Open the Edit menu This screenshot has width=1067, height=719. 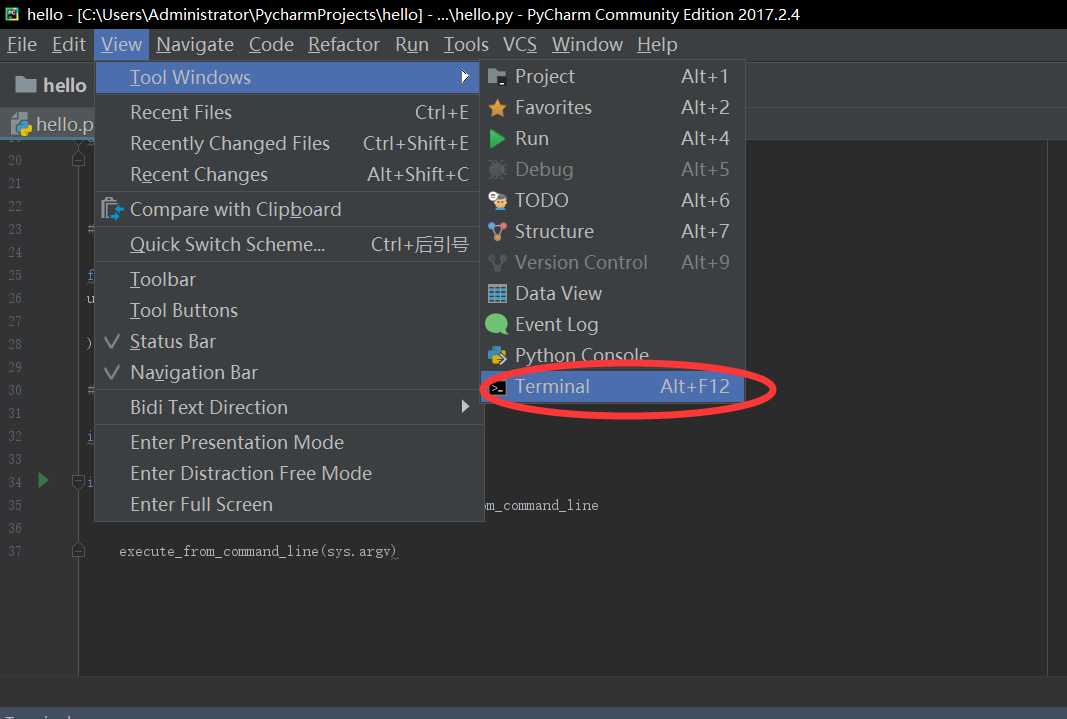(69, 45)
